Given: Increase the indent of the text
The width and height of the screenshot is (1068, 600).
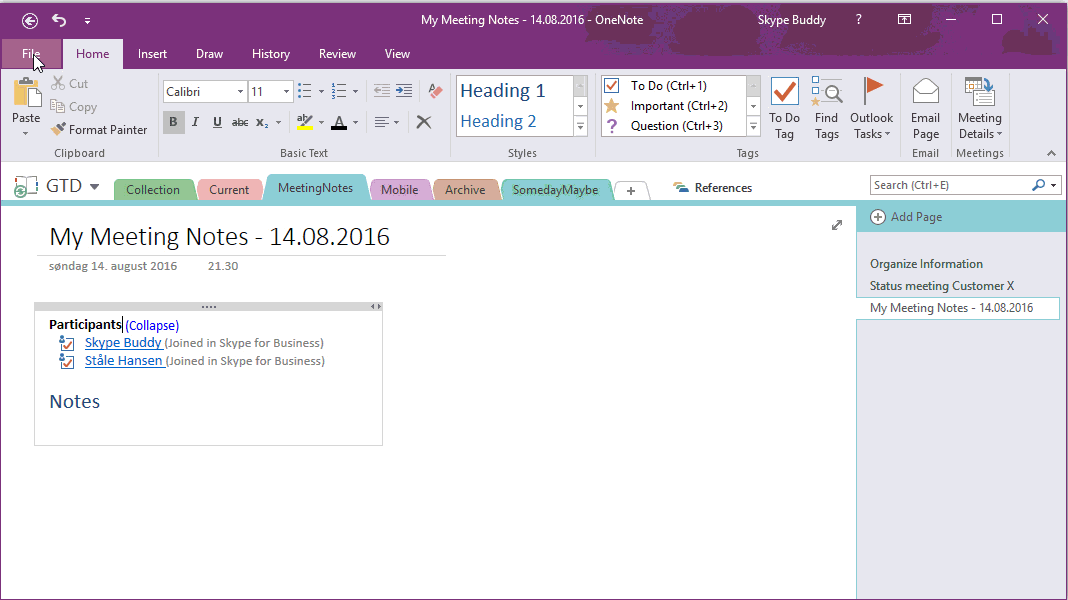Looking at the screenshot, I should [x=404, y=91].
